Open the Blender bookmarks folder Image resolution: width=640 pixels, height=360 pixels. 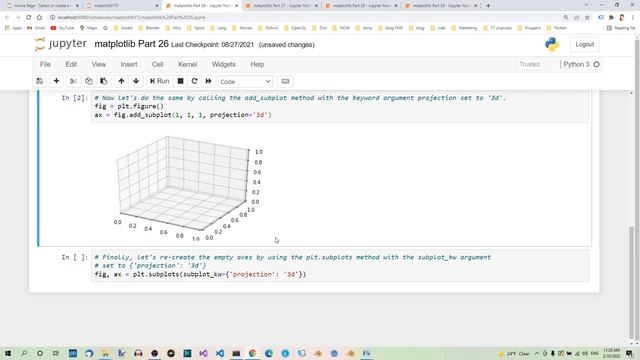149,28
